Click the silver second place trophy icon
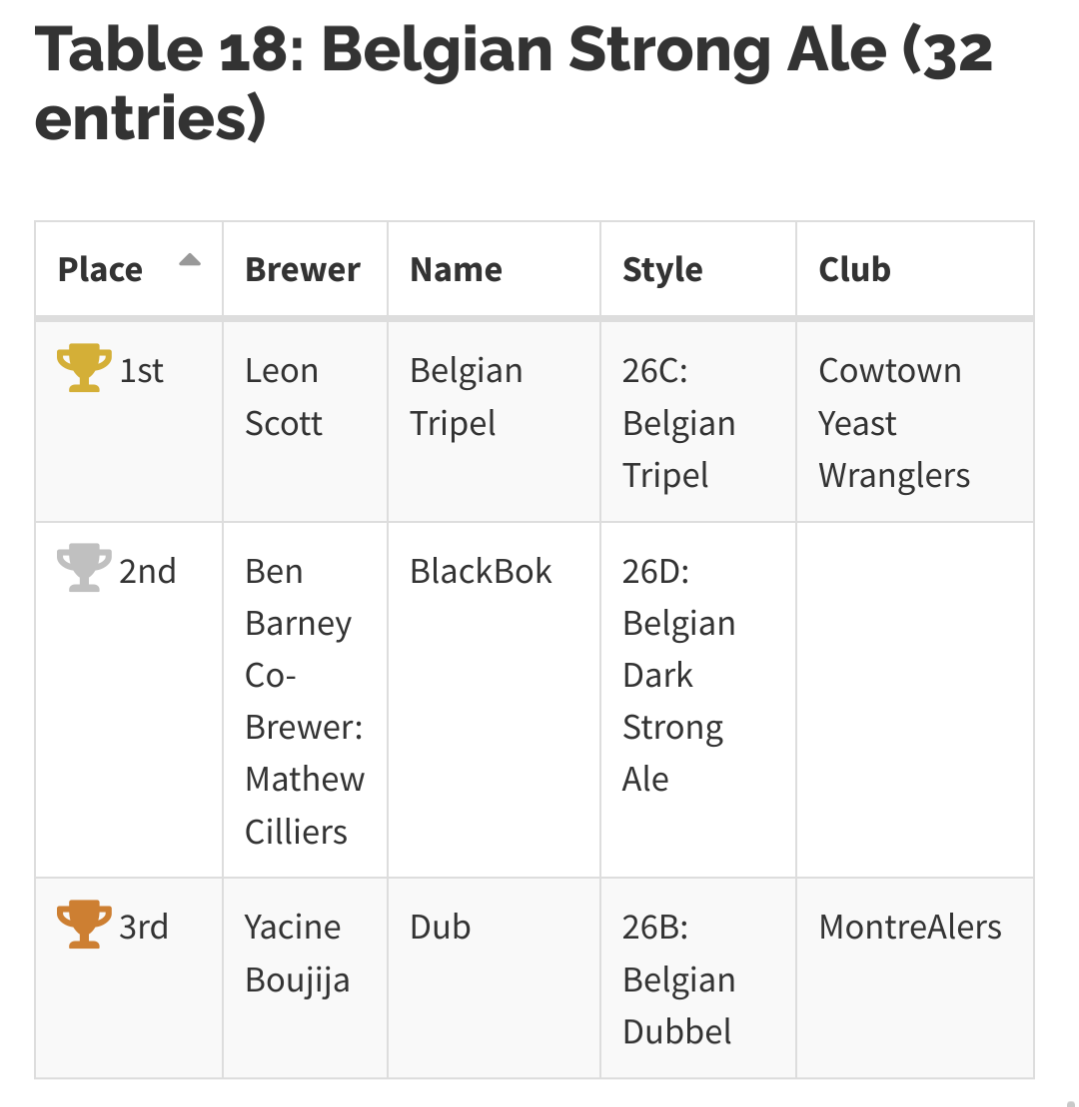1079x1107 pixels. [84, 569]
